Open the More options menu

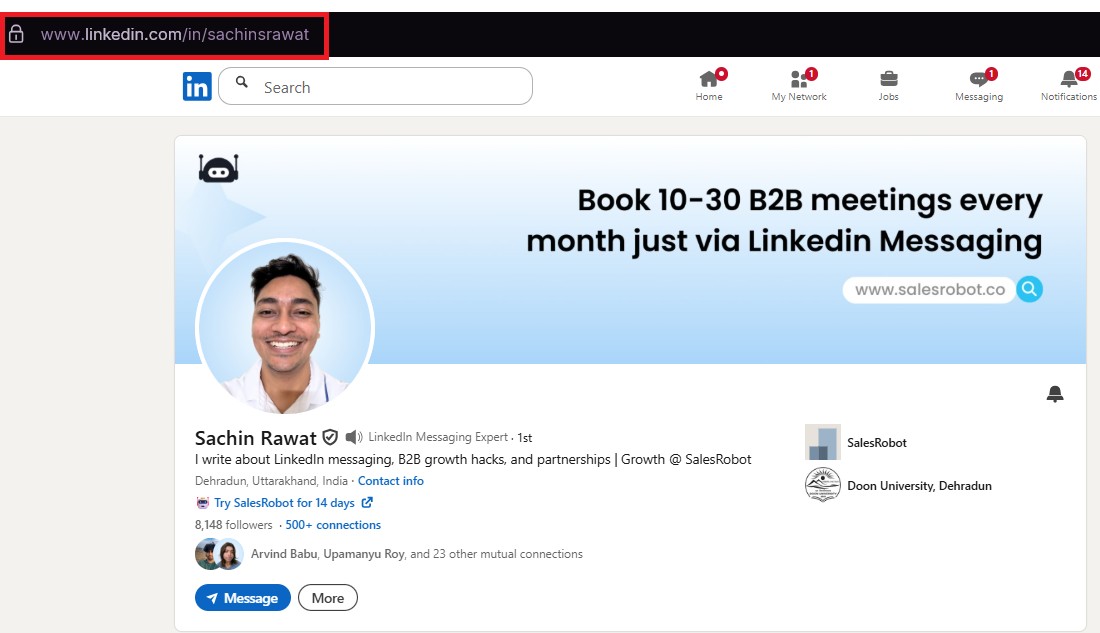coord(328,597)
